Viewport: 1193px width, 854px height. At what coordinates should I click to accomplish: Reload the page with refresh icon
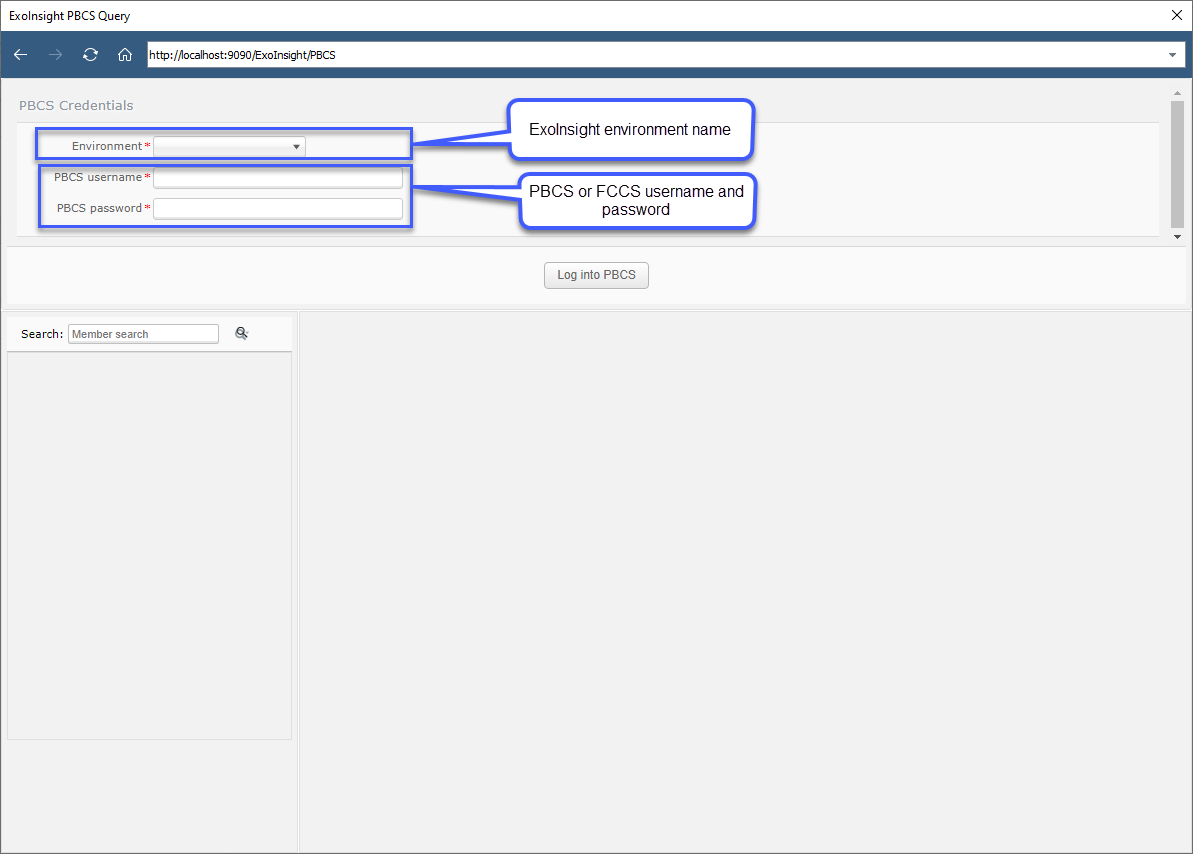point(91,55)
